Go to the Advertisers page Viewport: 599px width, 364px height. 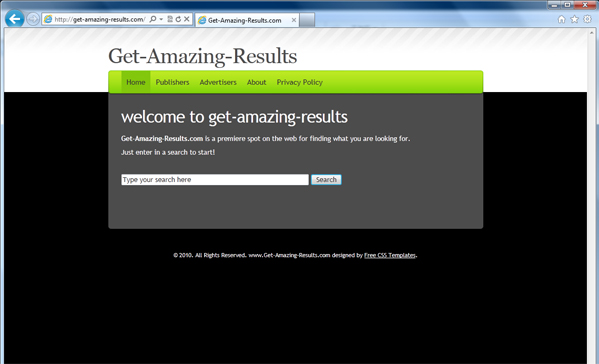(218, 82)
